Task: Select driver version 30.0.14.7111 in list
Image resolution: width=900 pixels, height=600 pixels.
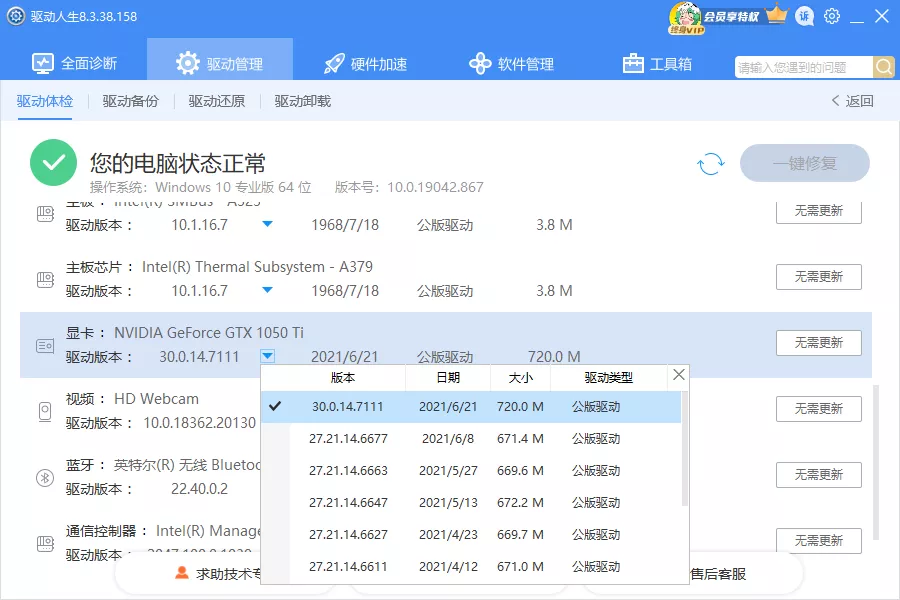Action: coord(471,407)
